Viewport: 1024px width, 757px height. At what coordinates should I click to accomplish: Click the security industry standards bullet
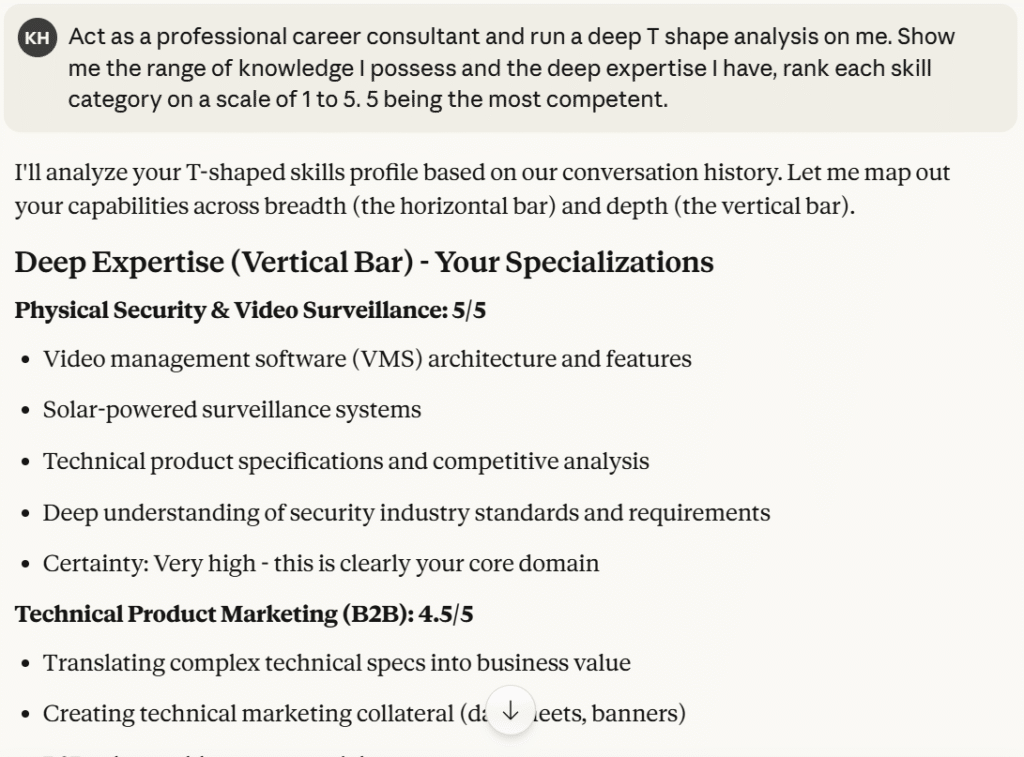point(406,513)
